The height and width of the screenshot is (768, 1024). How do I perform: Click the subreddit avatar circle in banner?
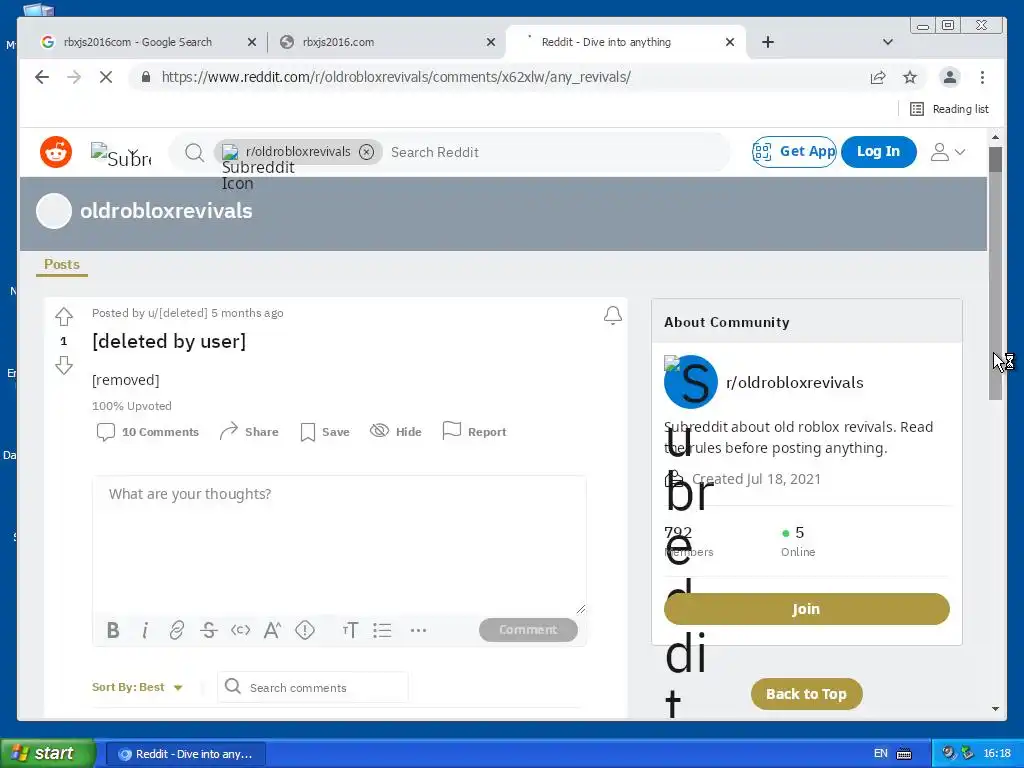(54, 211)
